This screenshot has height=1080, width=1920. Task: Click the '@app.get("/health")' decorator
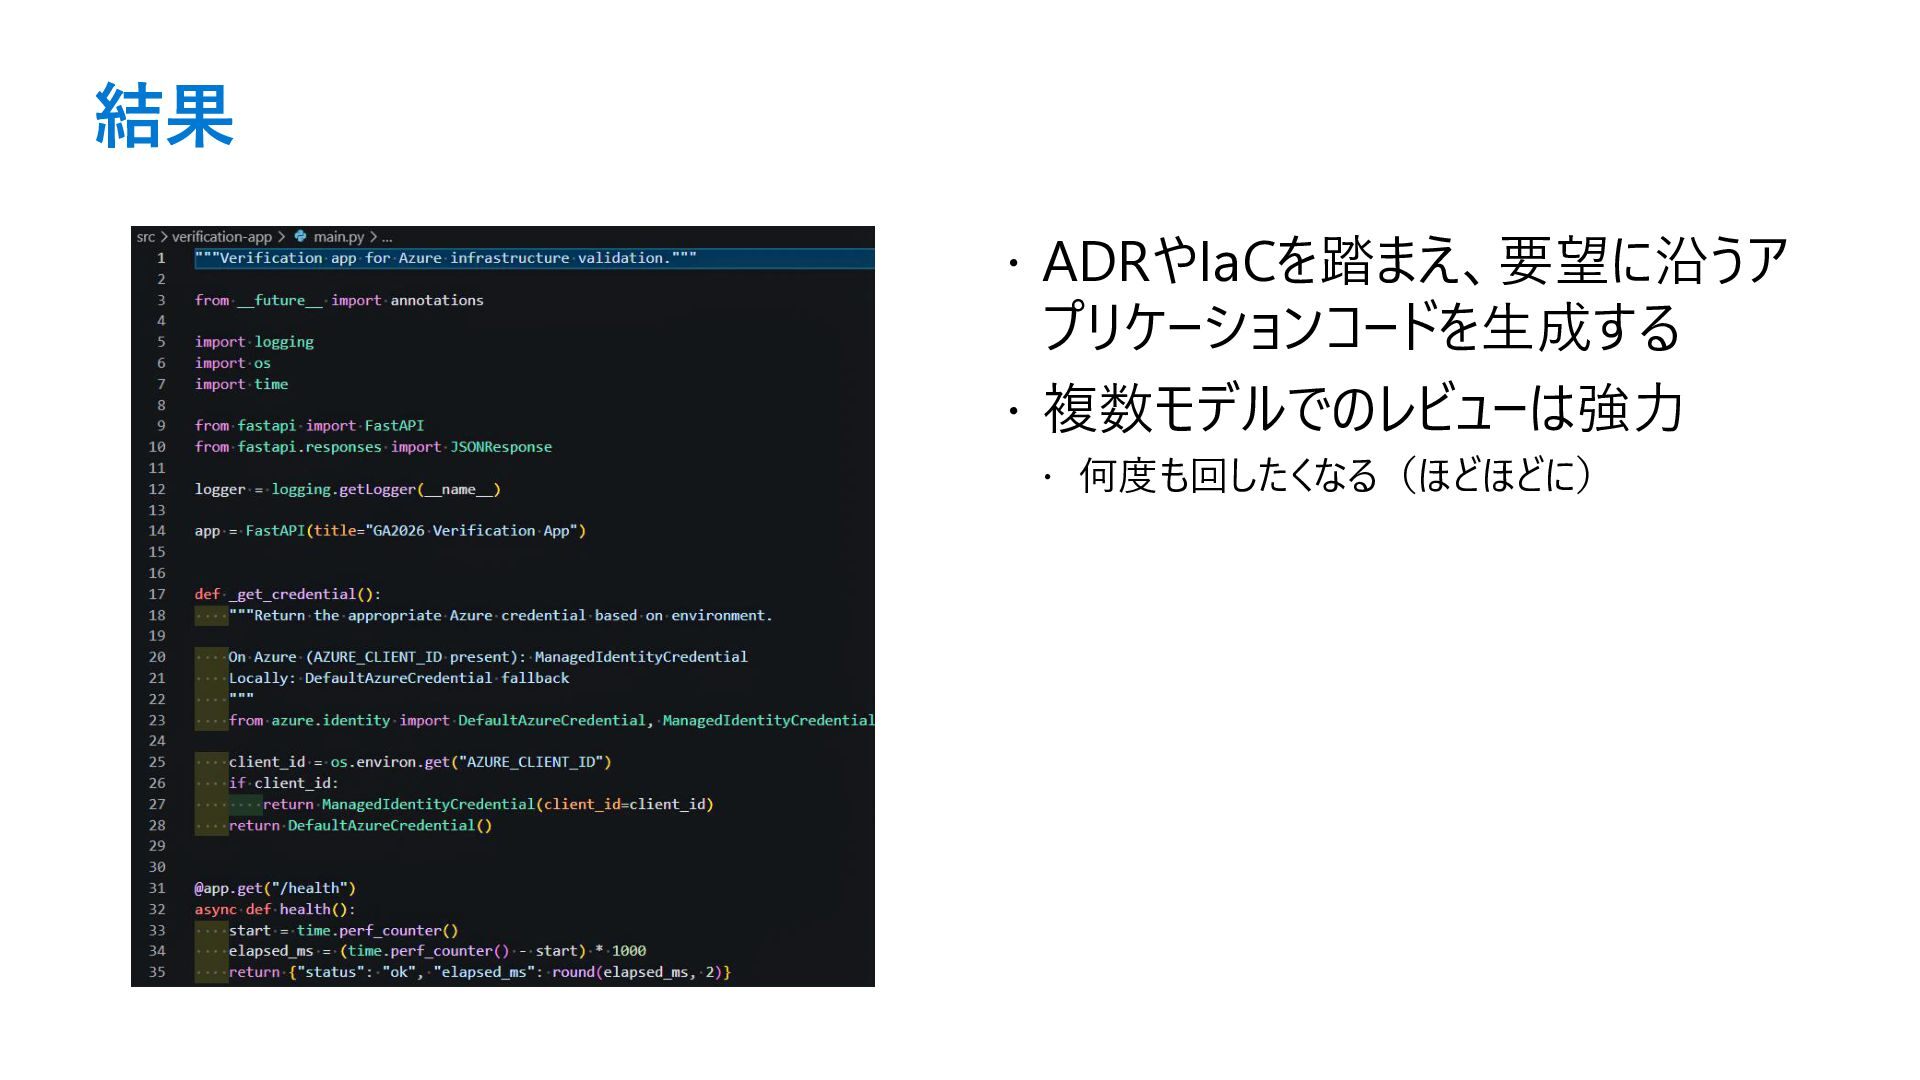pyautogui.click(x=275, y=888)
